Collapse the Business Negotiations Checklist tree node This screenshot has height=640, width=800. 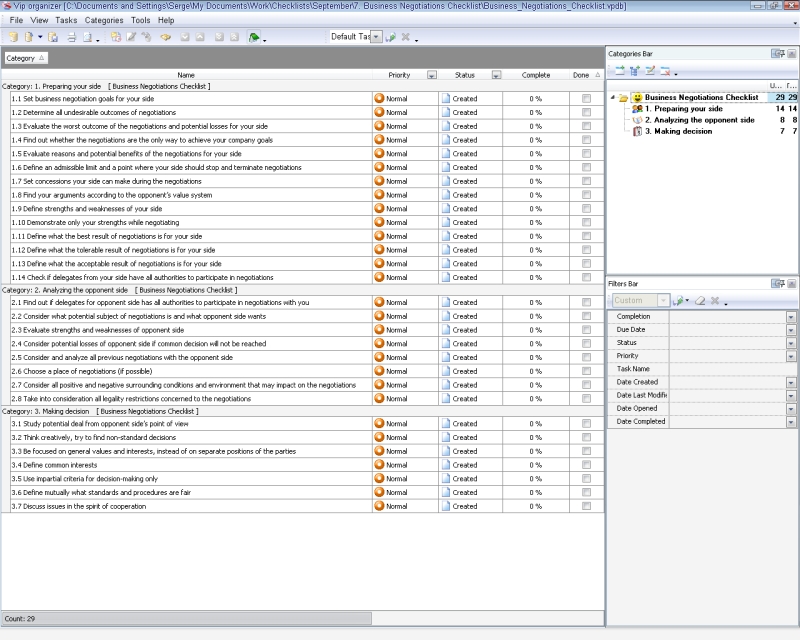[613, 97]
